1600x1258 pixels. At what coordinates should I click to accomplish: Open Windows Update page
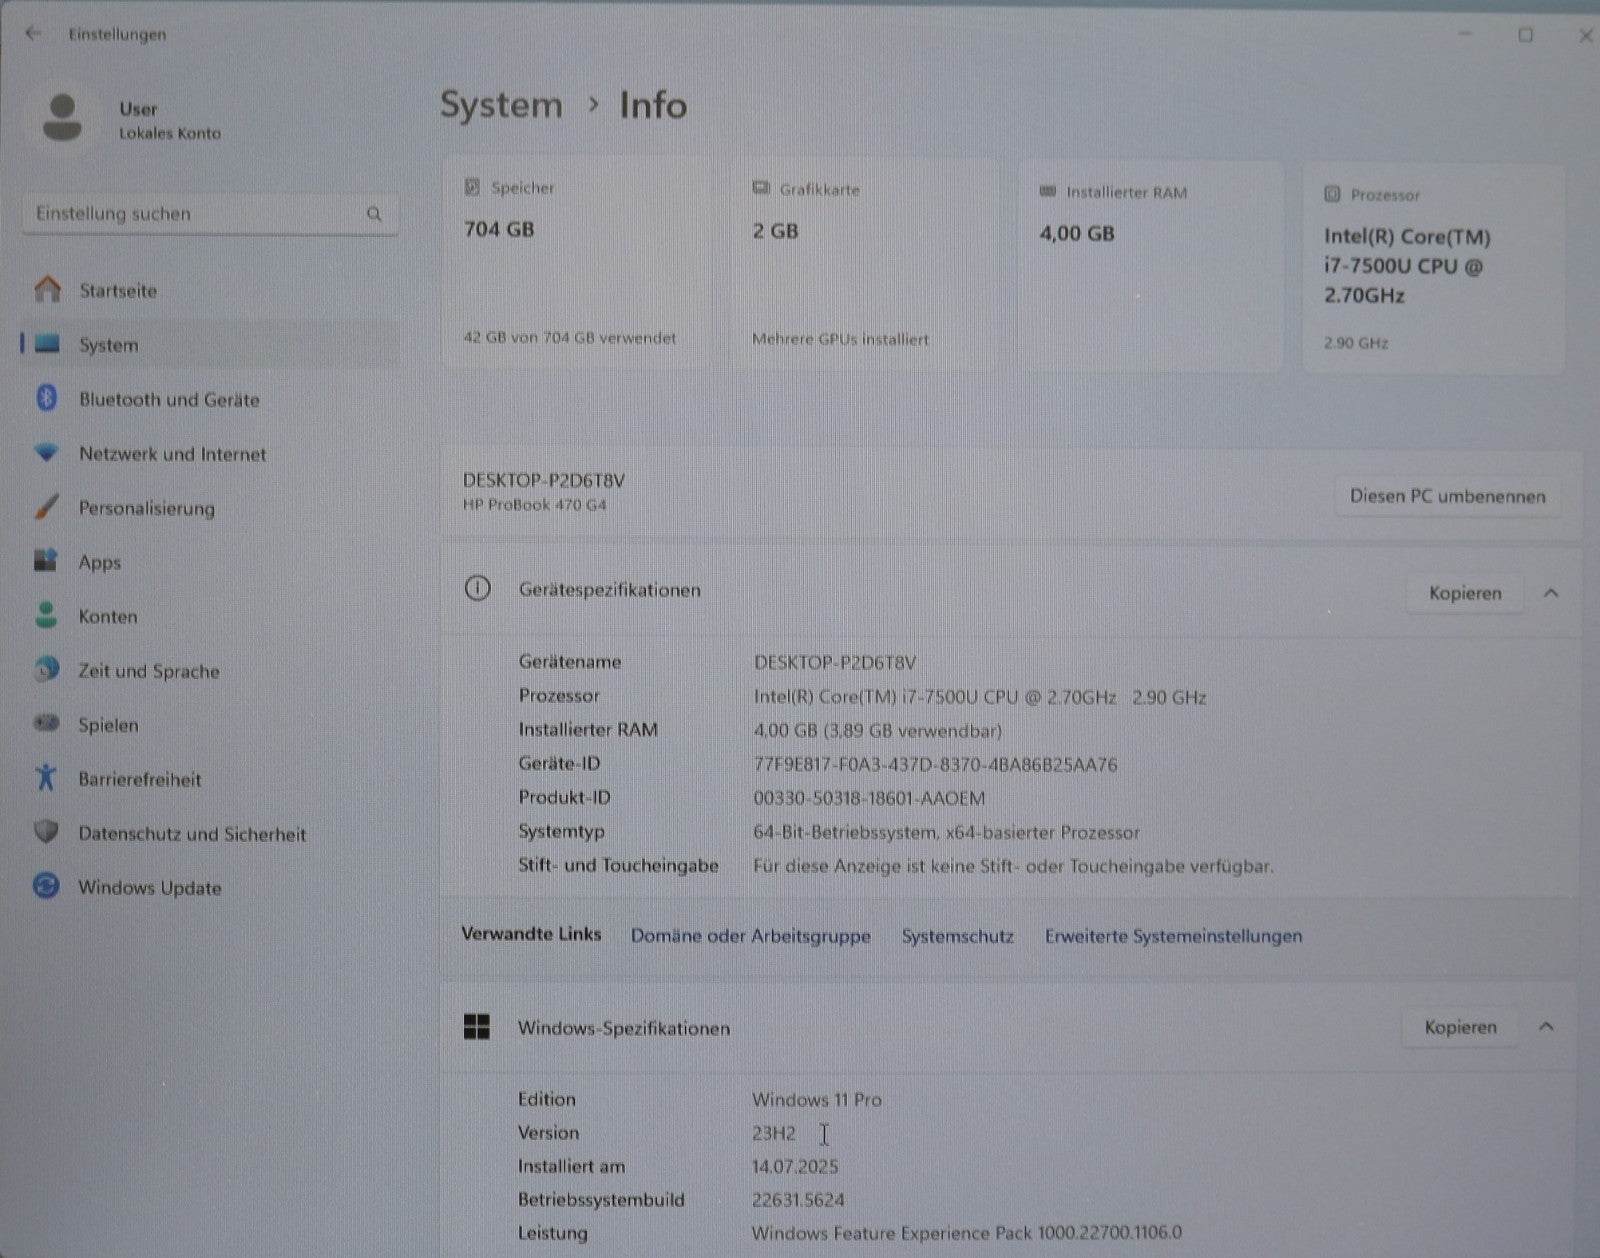pos(210,887)
